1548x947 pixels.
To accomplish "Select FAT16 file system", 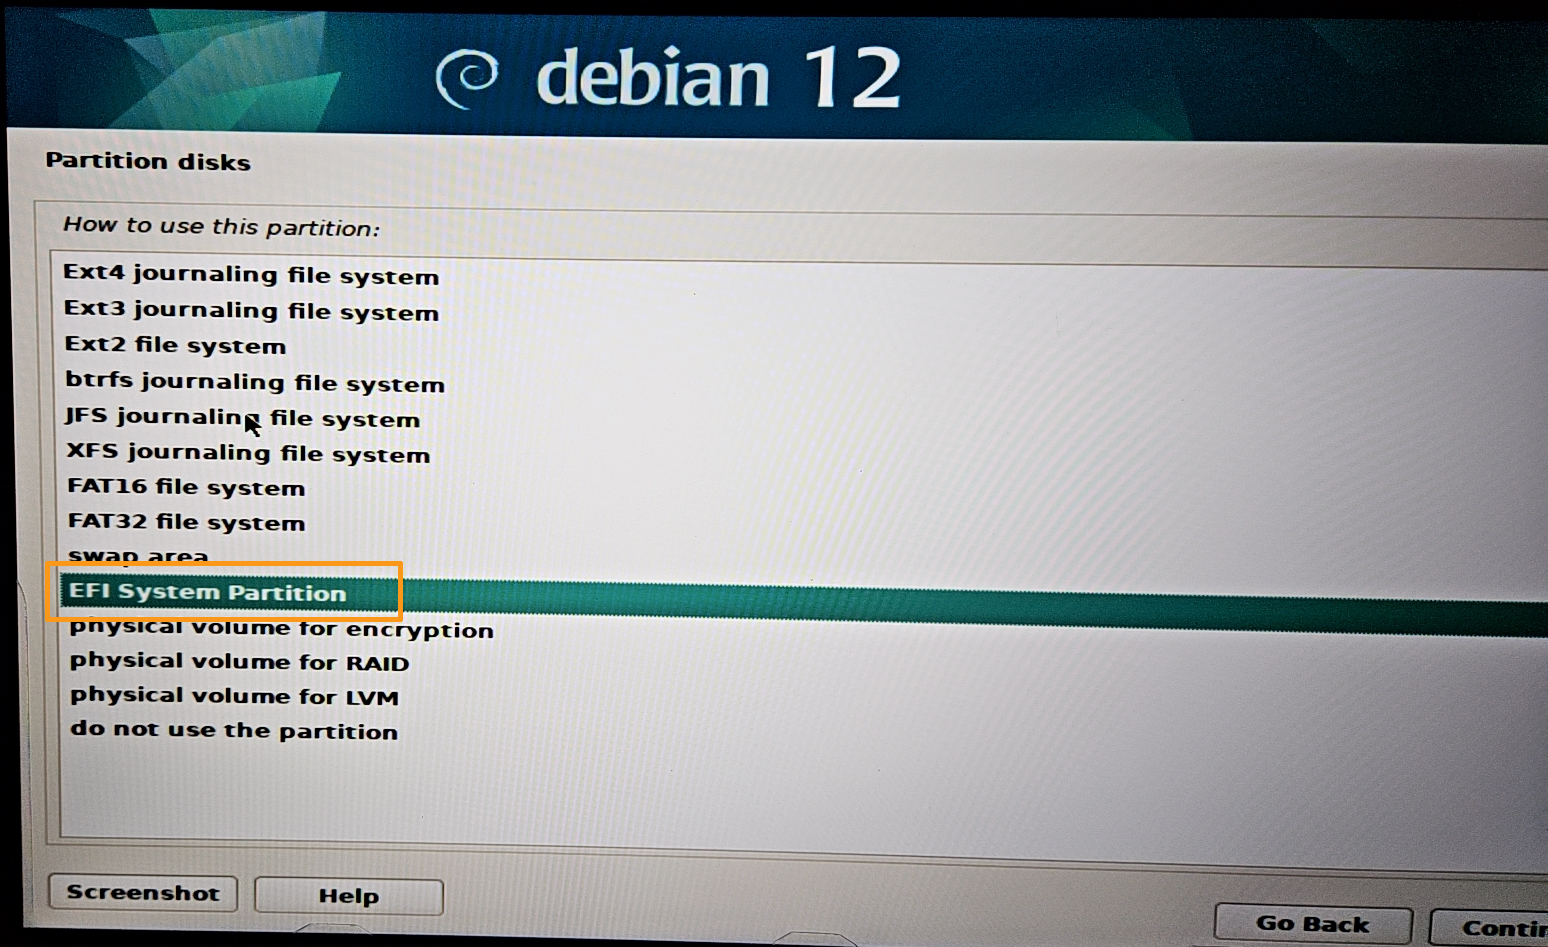I will pos(186,488).
